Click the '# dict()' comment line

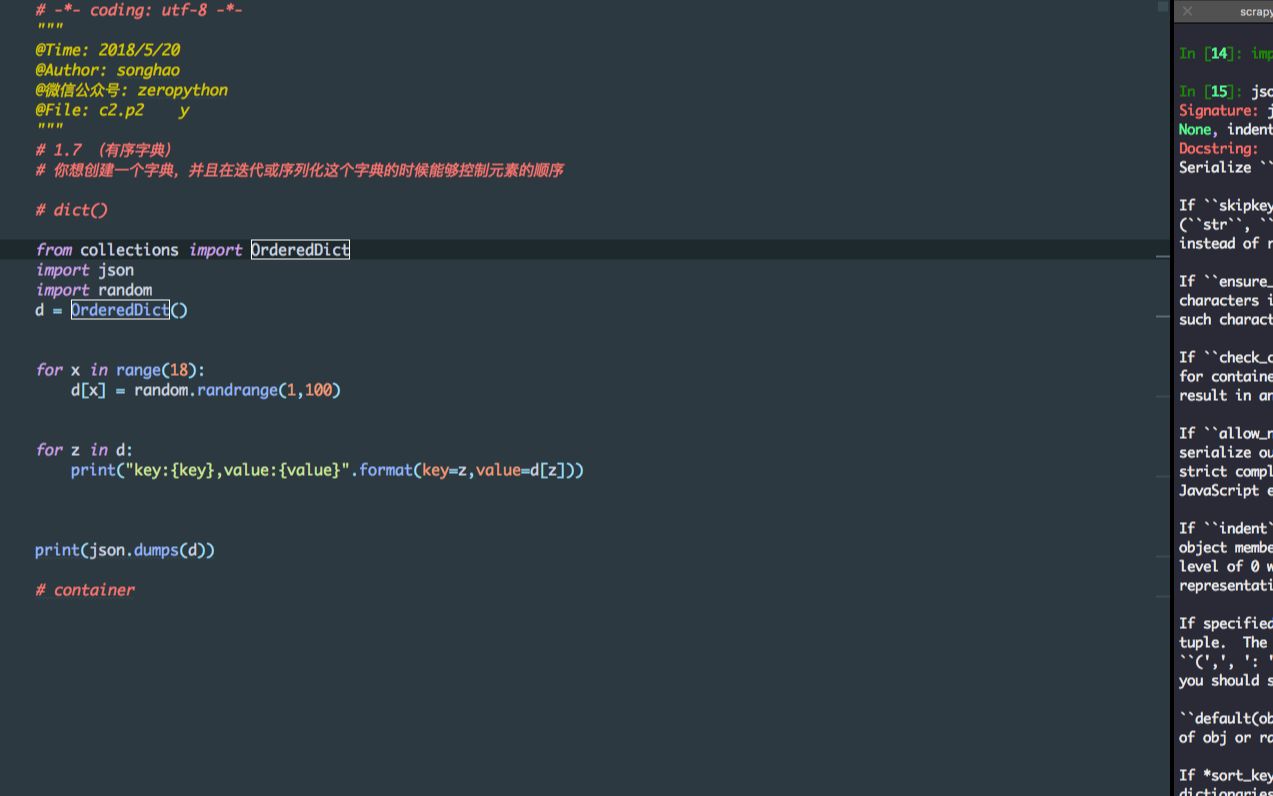[71, 210]
